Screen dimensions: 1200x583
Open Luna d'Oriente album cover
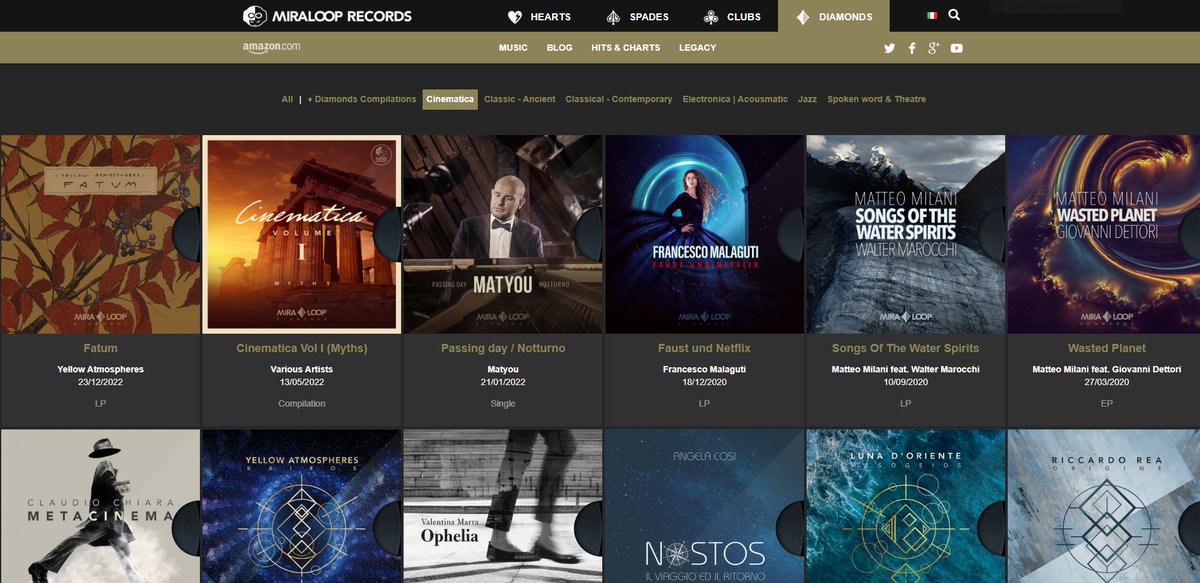click(x=906, y=506)
